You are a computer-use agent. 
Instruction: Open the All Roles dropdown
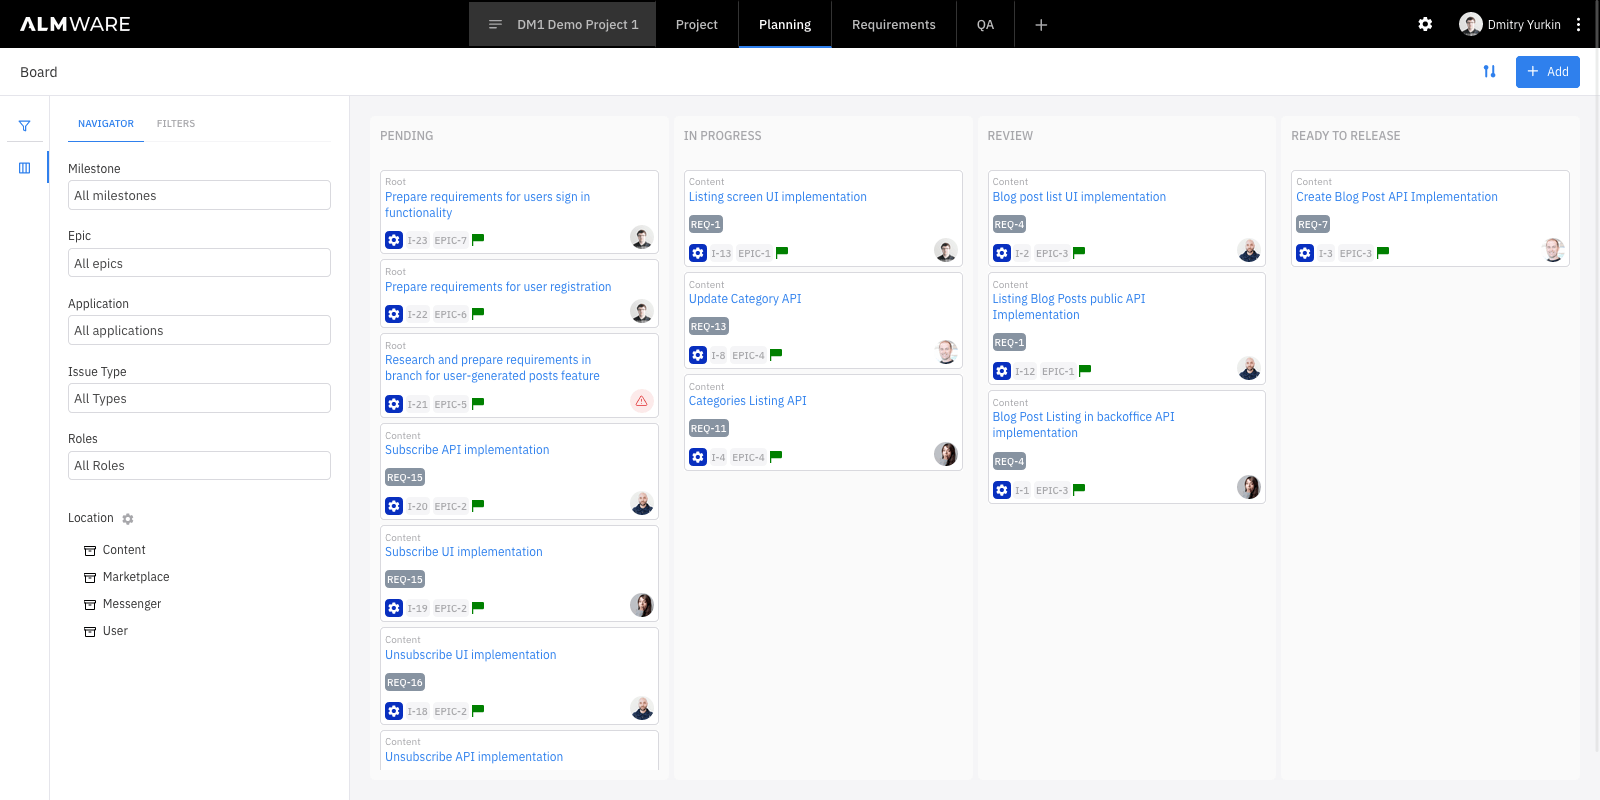point(199,465)
